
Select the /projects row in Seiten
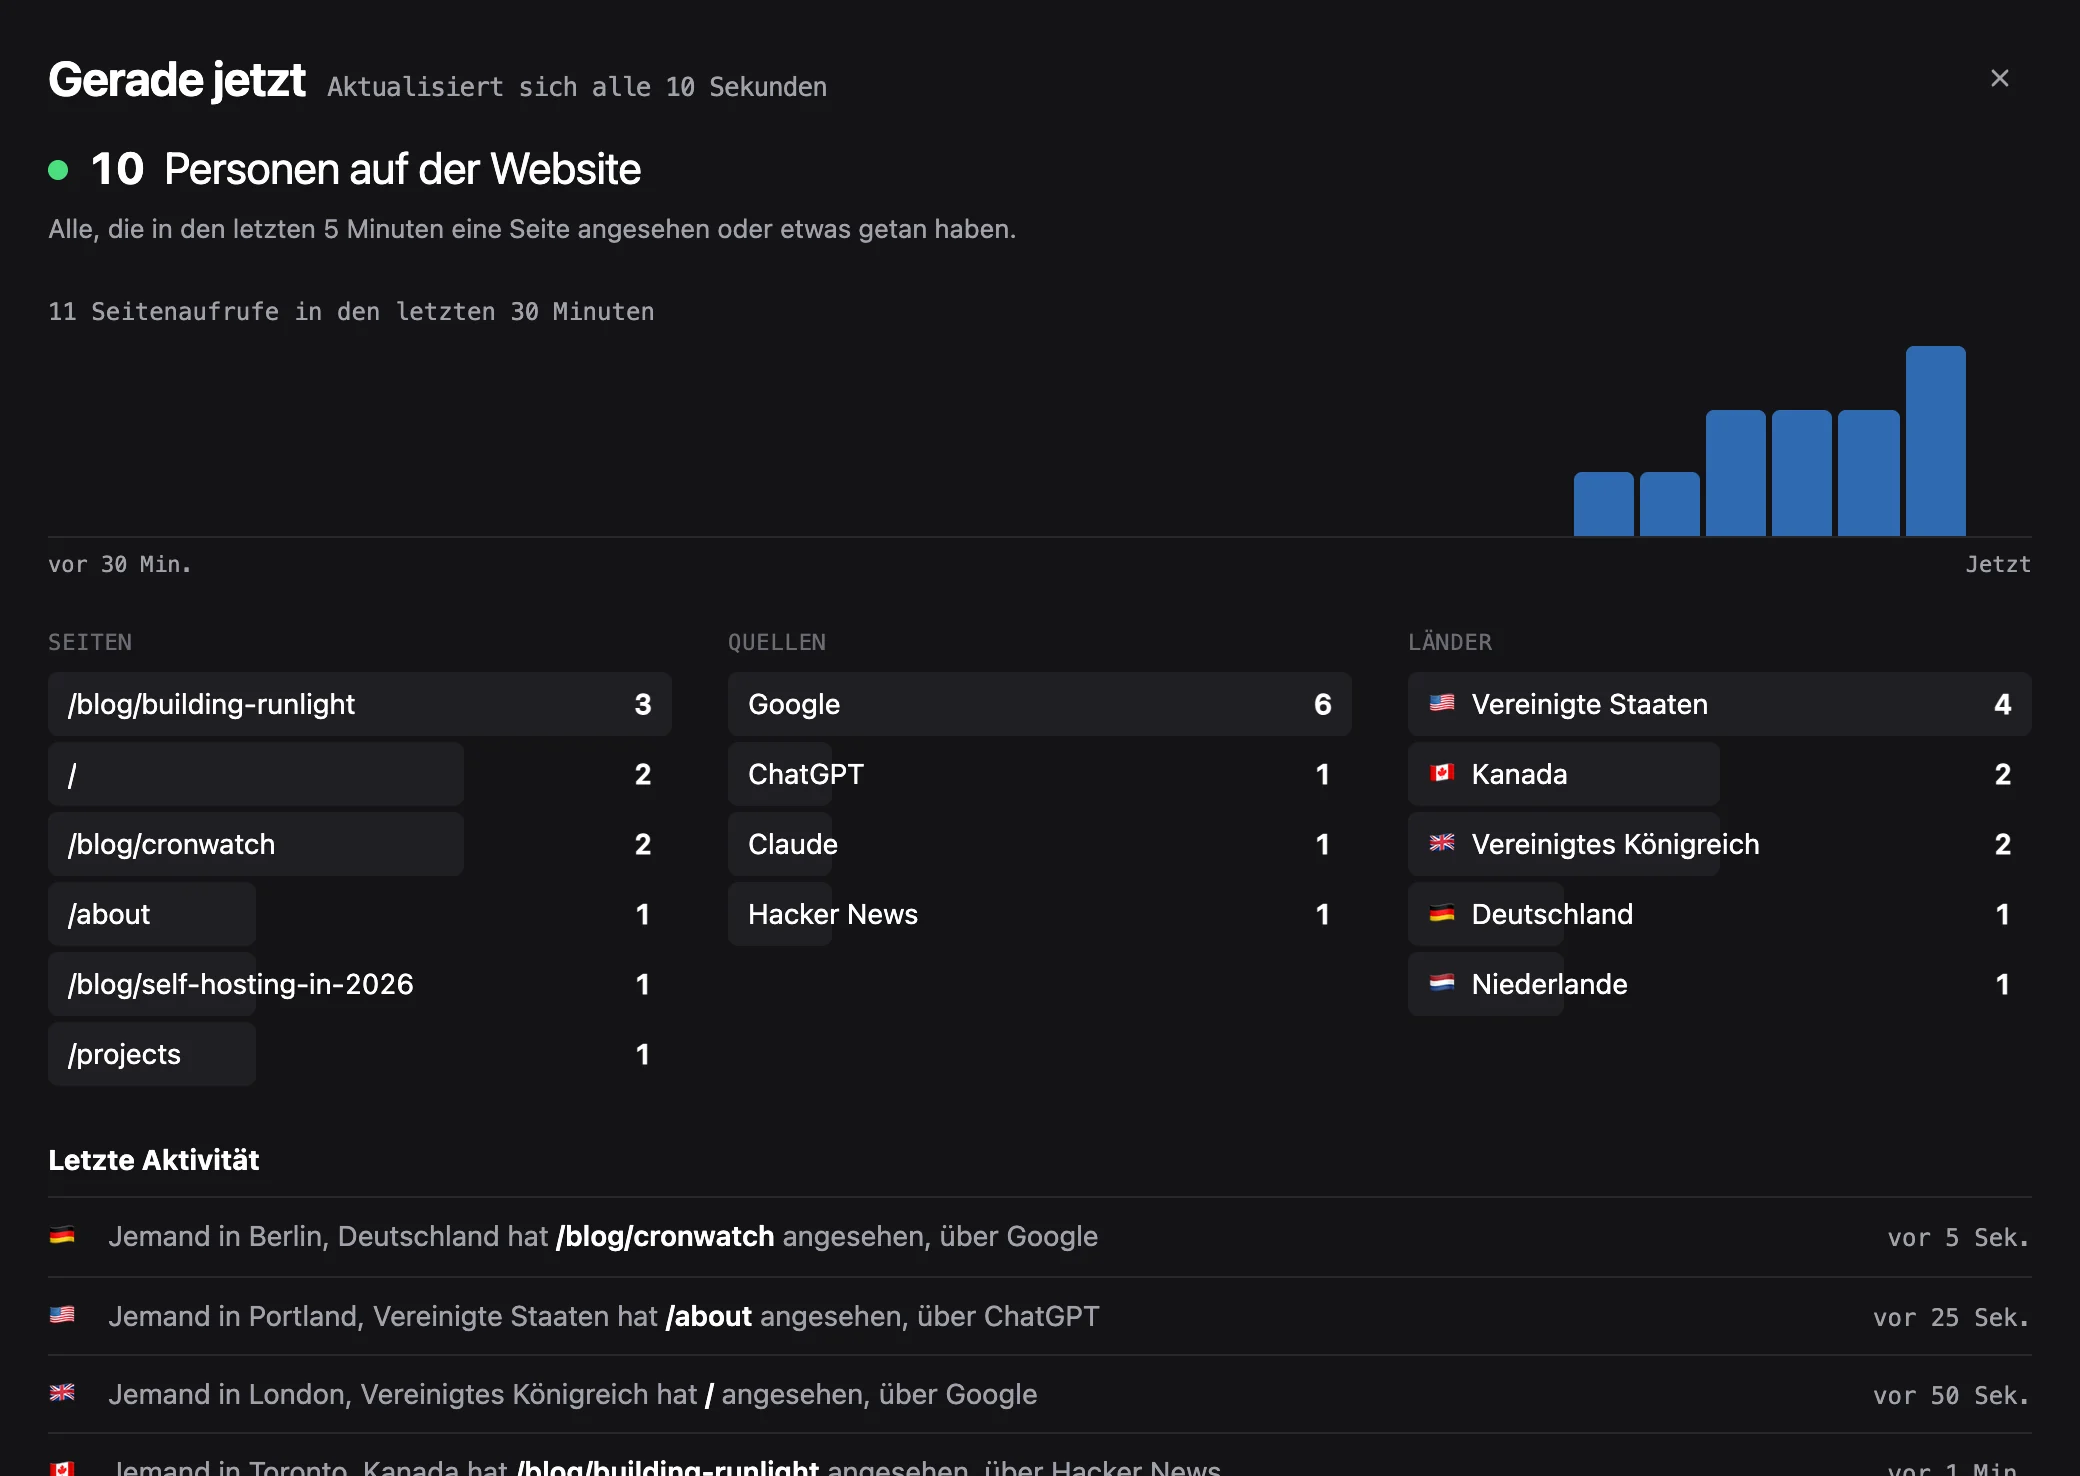pos(360,1054)
